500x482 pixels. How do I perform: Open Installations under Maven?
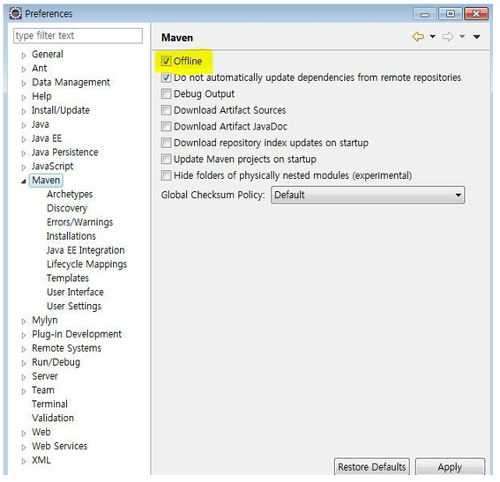[x=71, y=236]
